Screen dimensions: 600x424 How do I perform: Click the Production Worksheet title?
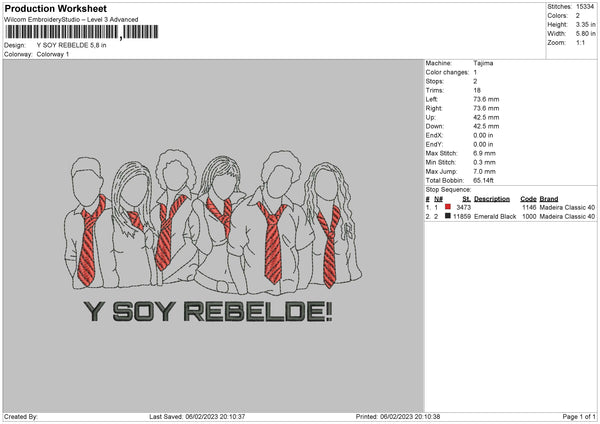coord(55,8)
